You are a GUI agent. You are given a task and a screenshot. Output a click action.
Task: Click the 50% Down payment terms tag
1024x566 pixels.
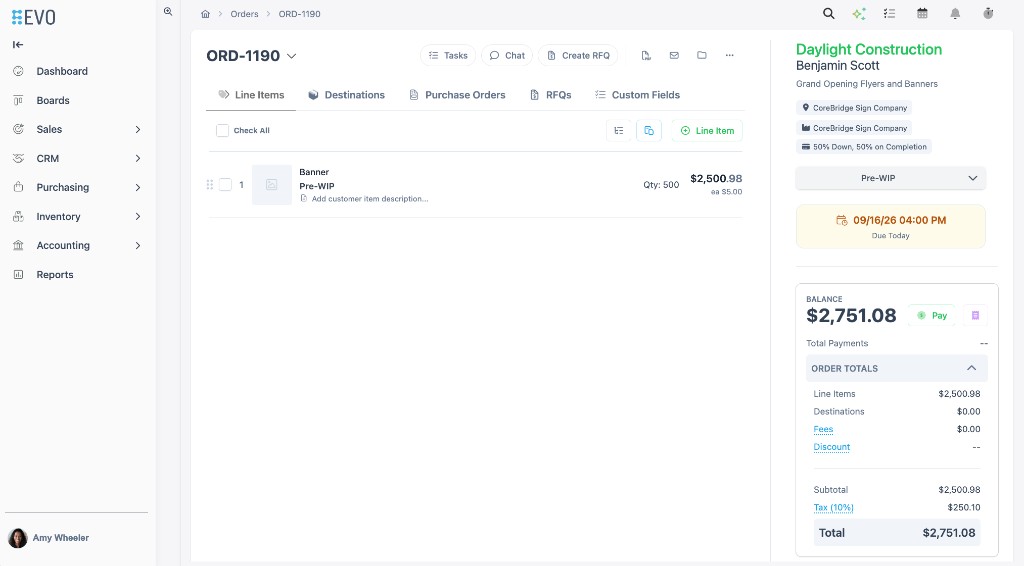click(x=864, y=147)
